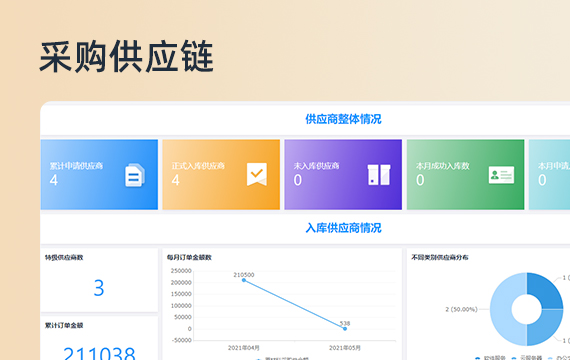The width and height of the screenshot is (570, 360).
Task: Click the 2 (50.00%) donut chart label
Action: coord(461,309)
